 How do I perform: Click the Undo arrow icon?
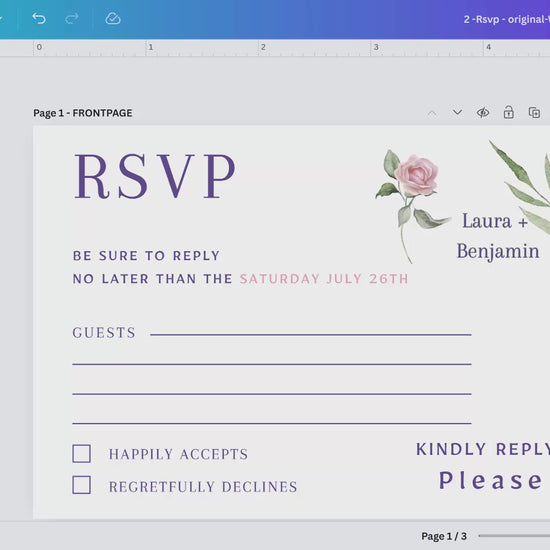pos(39,18)
